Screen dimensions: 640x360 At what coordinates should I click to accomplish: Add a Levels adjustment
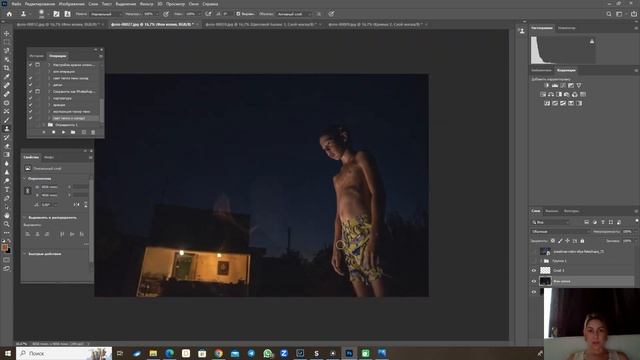pyautogui.click(x=555, y=85)
